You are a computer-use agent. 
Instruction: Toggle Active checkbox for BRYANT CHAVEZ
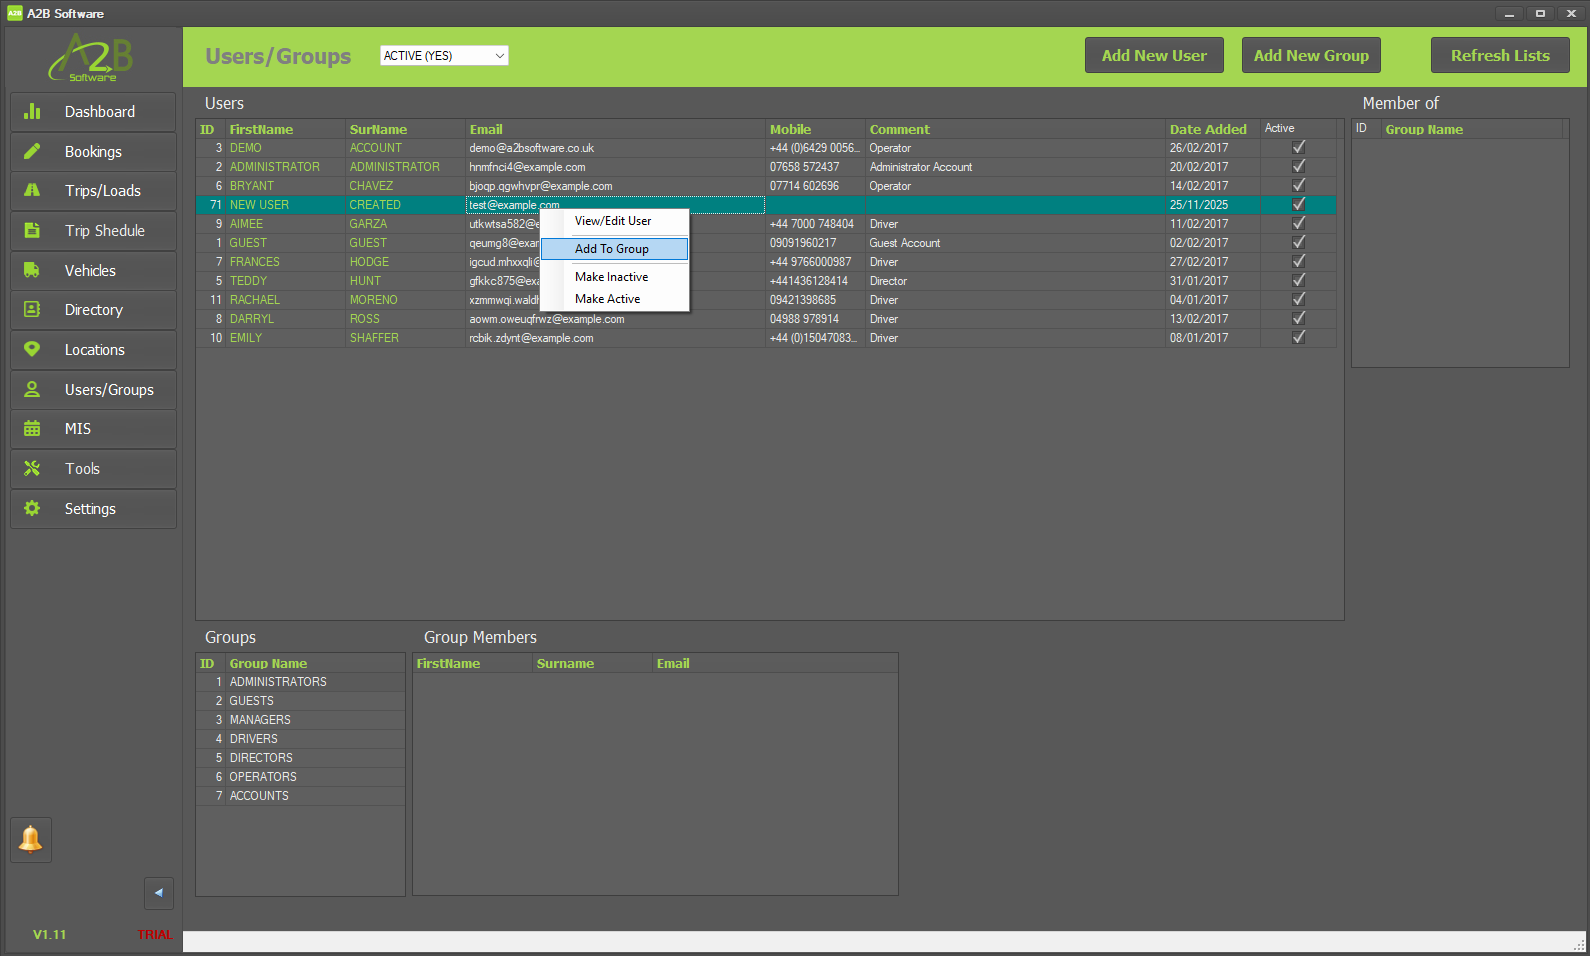1298,185
